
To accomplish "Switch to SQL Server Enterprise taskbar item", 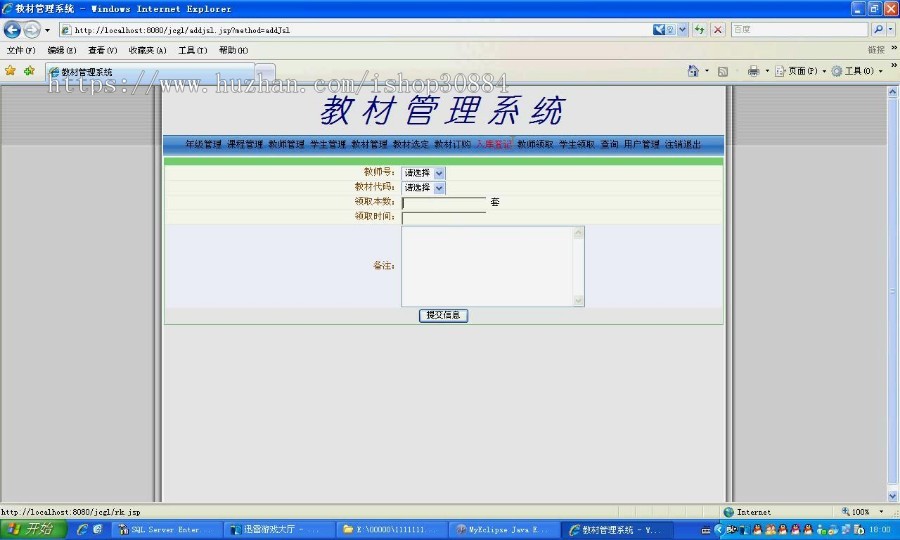I will click(166, 530).
